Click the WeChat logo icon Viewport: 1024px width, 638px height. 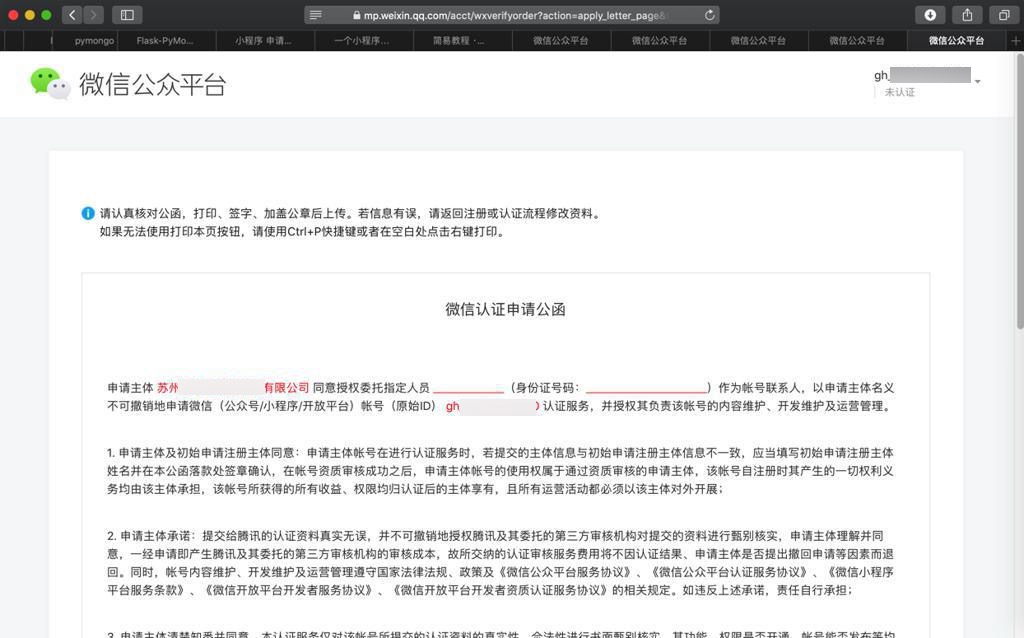50,84
